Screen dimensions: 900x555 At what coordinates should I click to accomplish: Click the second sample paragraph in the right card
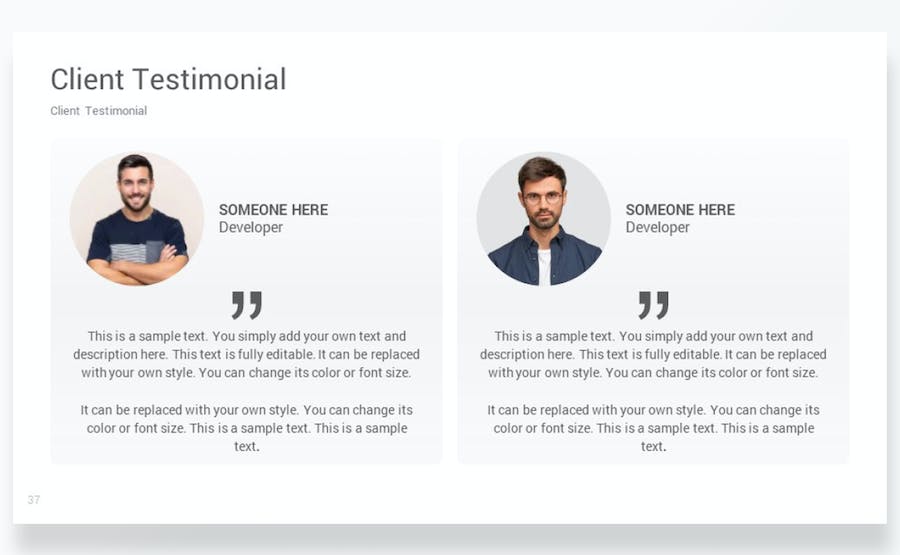[x=653, y=428]
